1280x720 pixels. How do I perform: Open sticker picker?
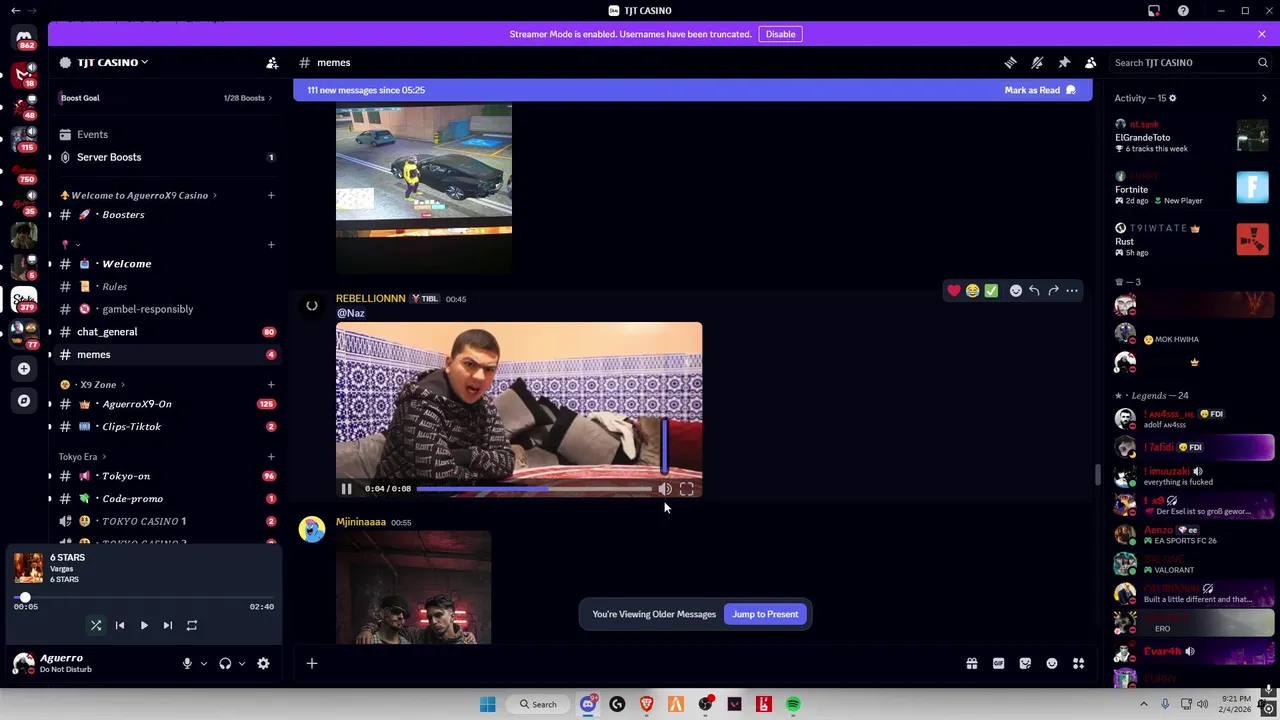(1025, 663)
